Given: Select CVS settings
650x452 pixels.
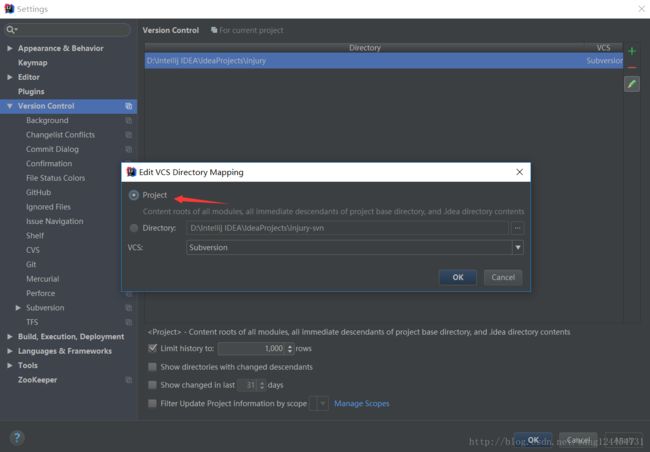Looking at the screenshot, I should coord(33,250).
